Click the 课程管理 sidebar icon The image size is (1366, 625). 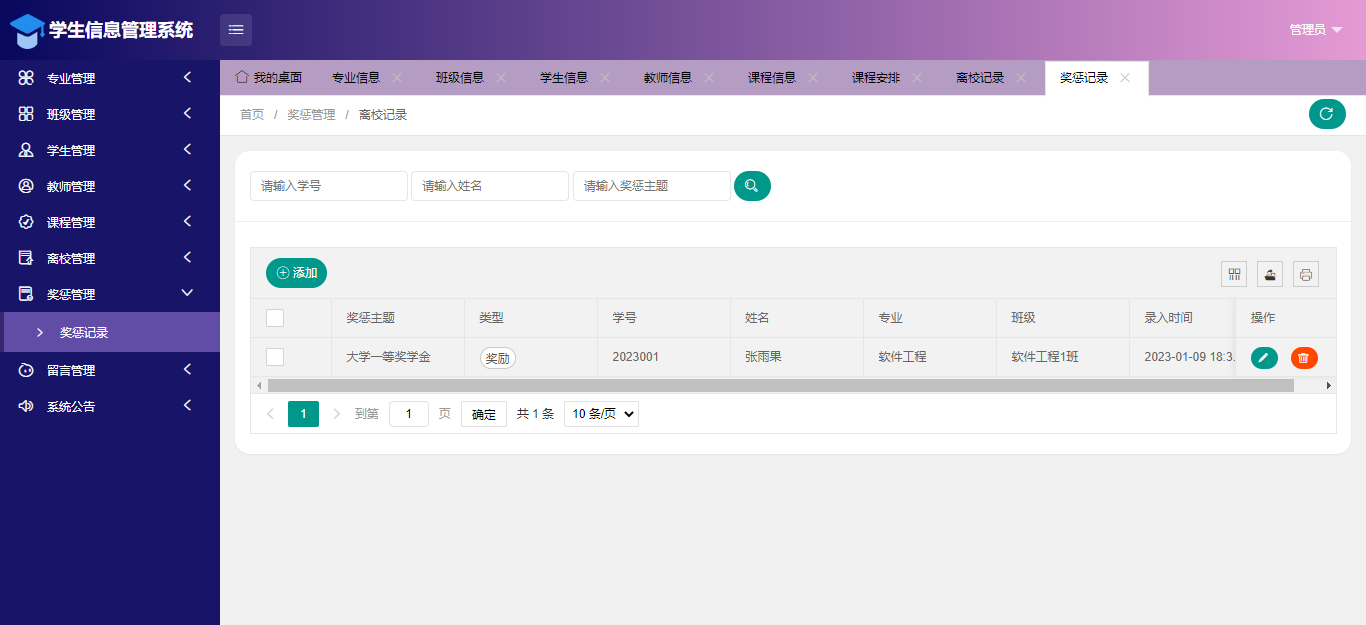pos(26,222)
